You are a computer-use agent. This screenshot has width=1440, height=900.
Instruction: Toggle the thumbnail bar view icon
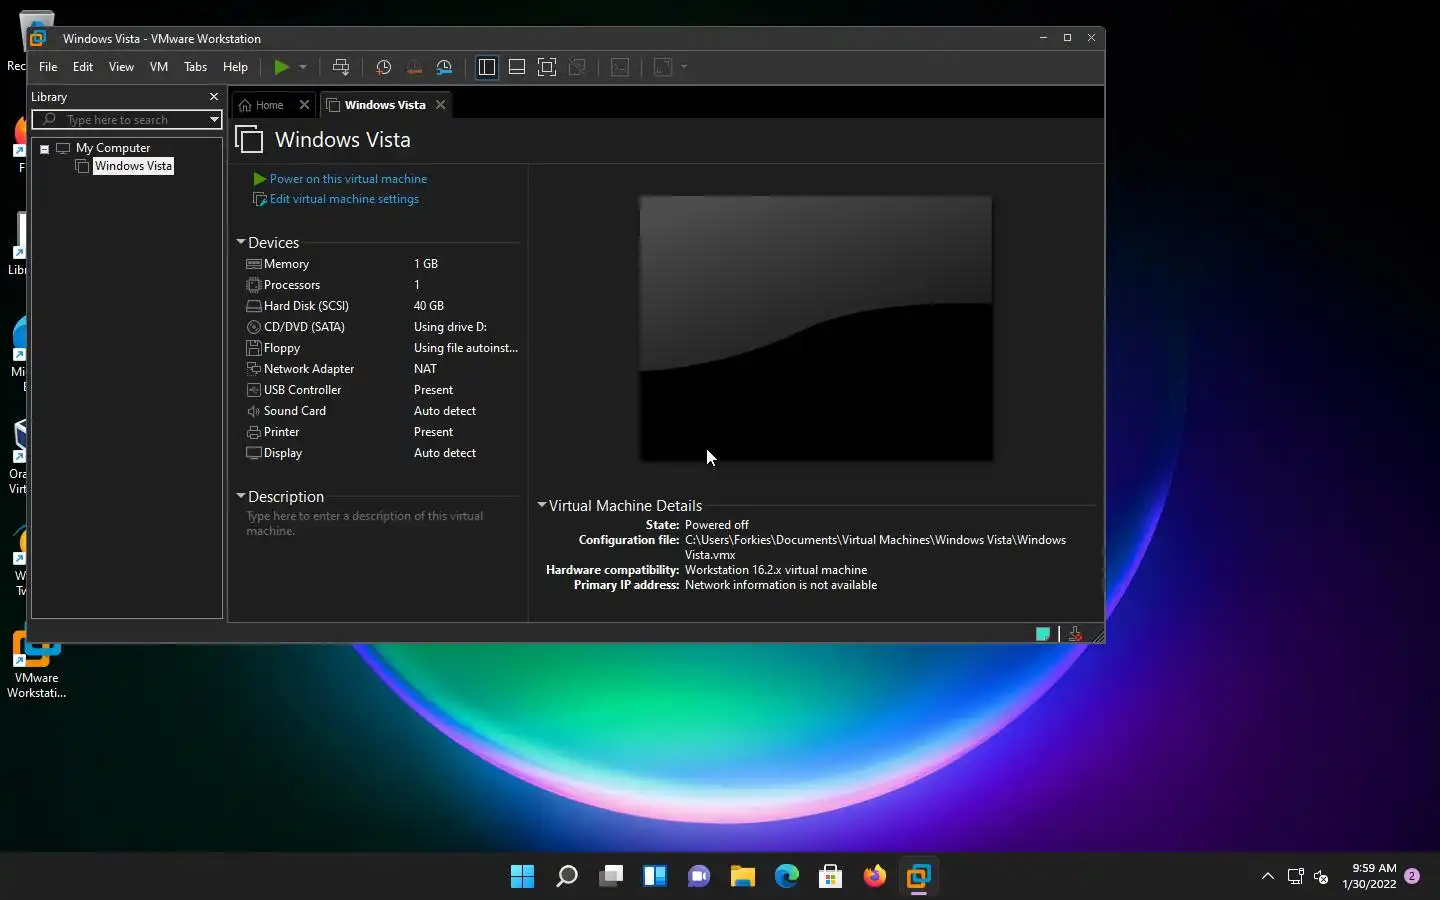click(x=517, y=67)
